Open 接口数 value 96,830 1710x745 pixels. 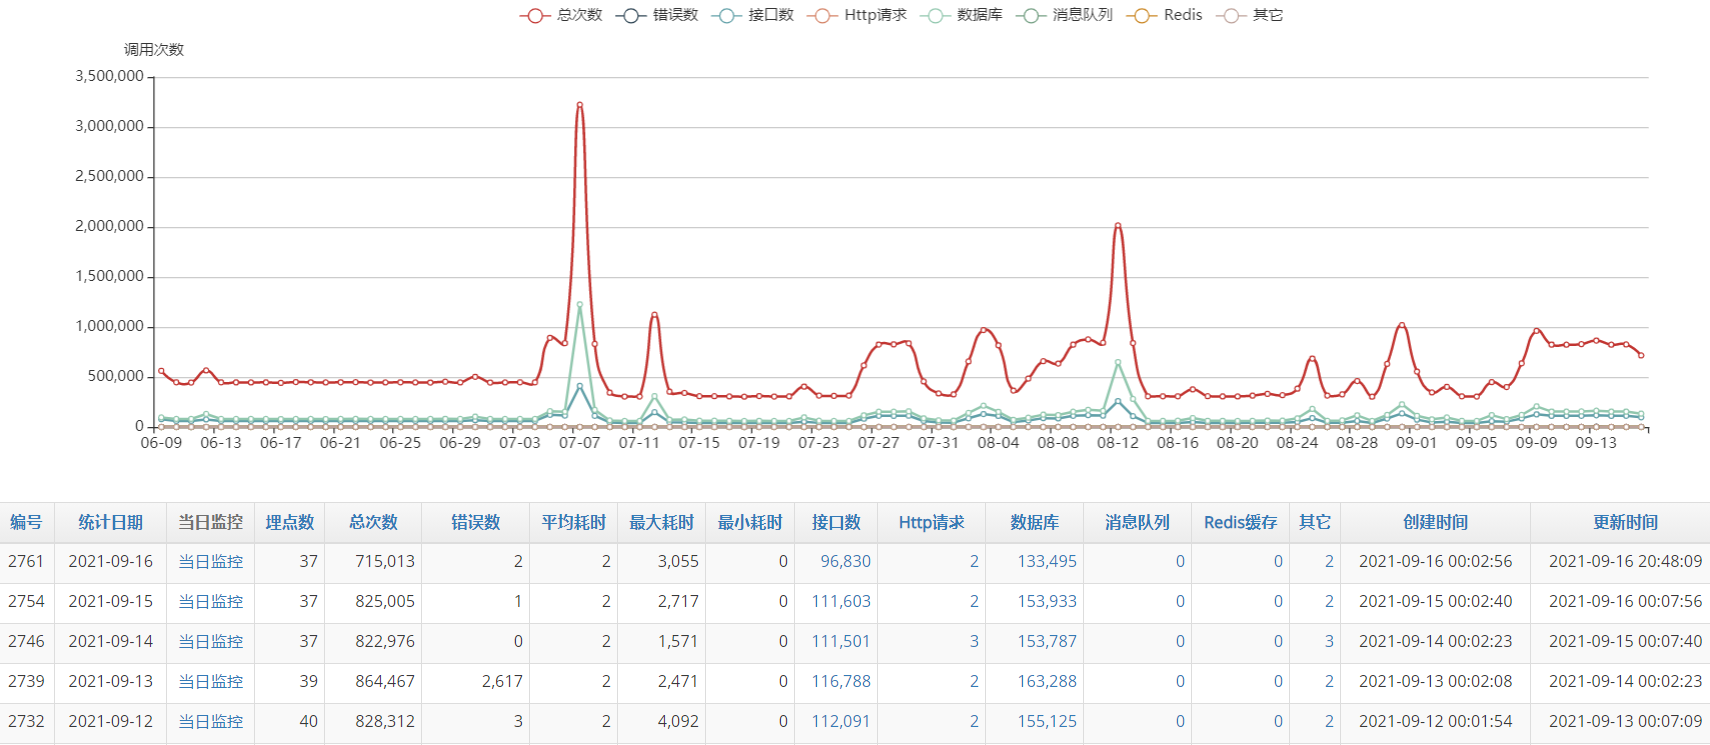click(x=845, y=562)
